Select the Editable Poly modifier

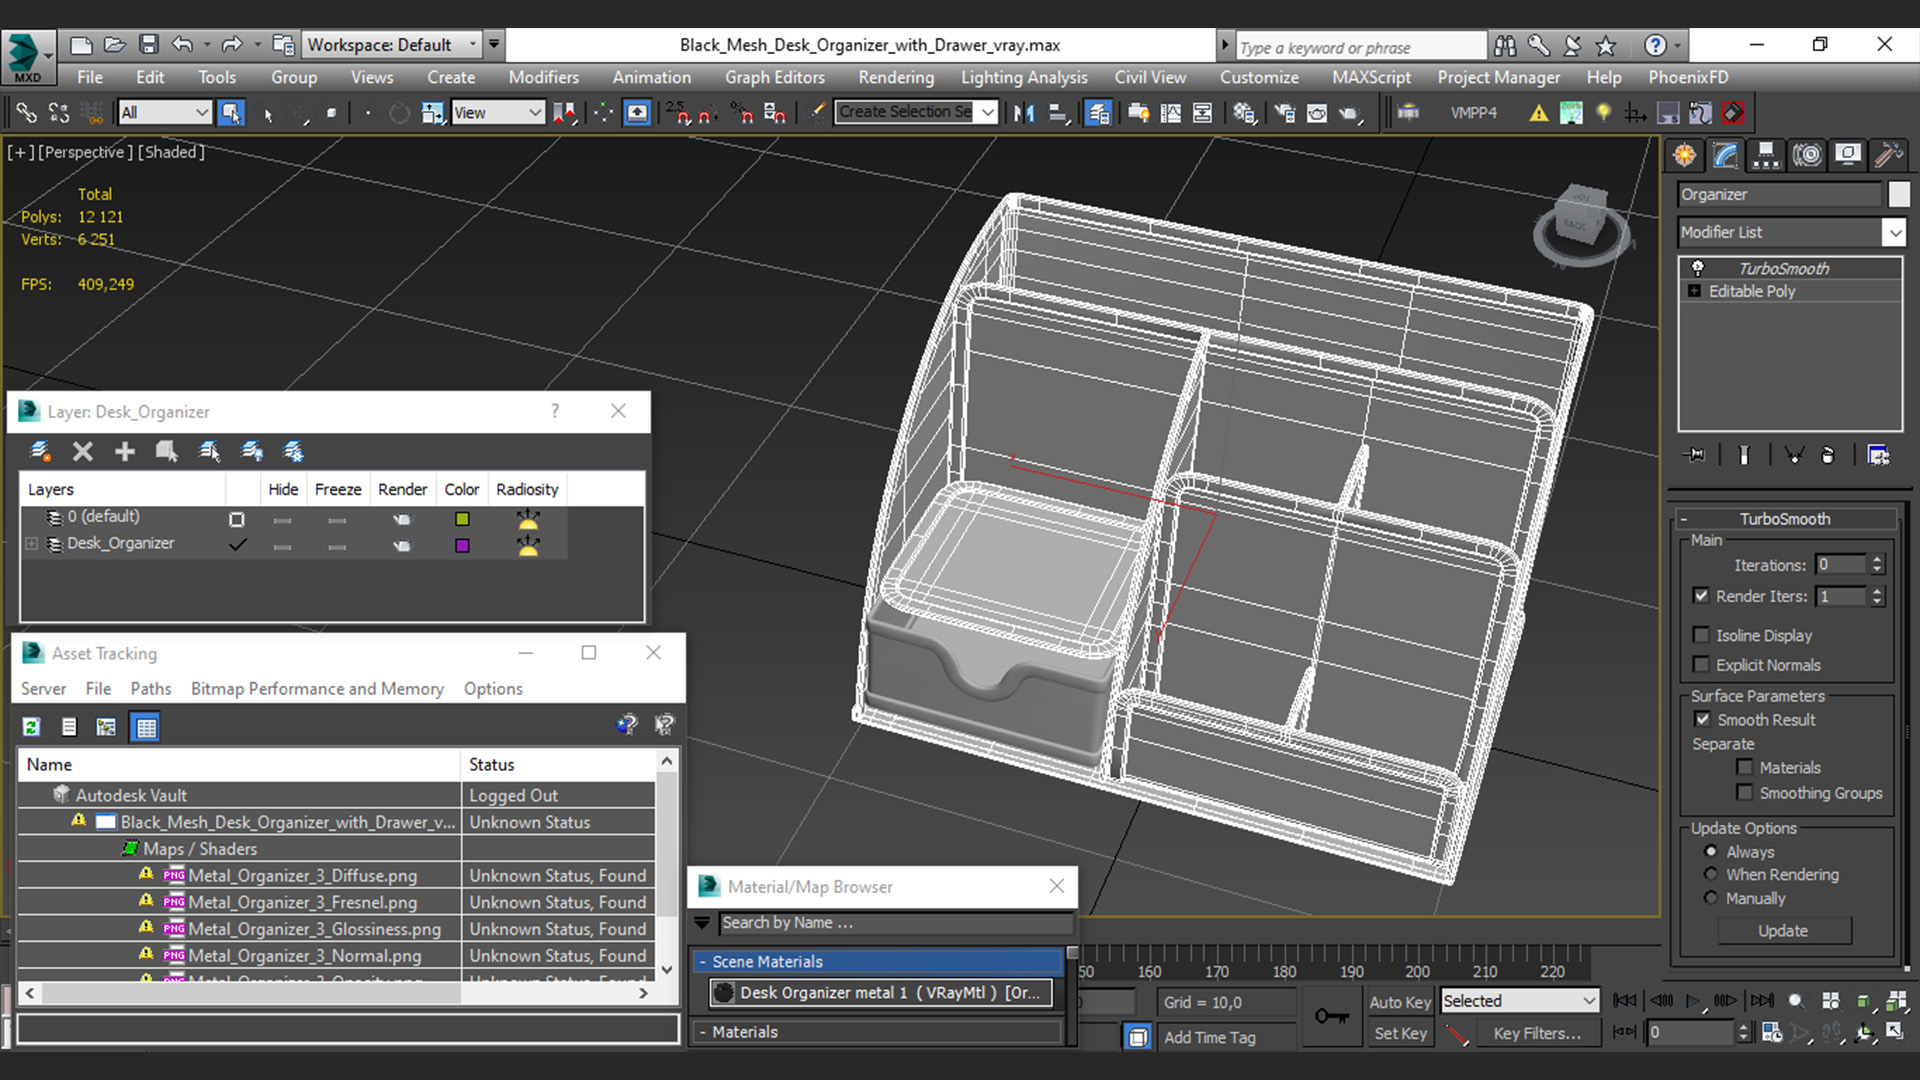tap(1751, 290)
